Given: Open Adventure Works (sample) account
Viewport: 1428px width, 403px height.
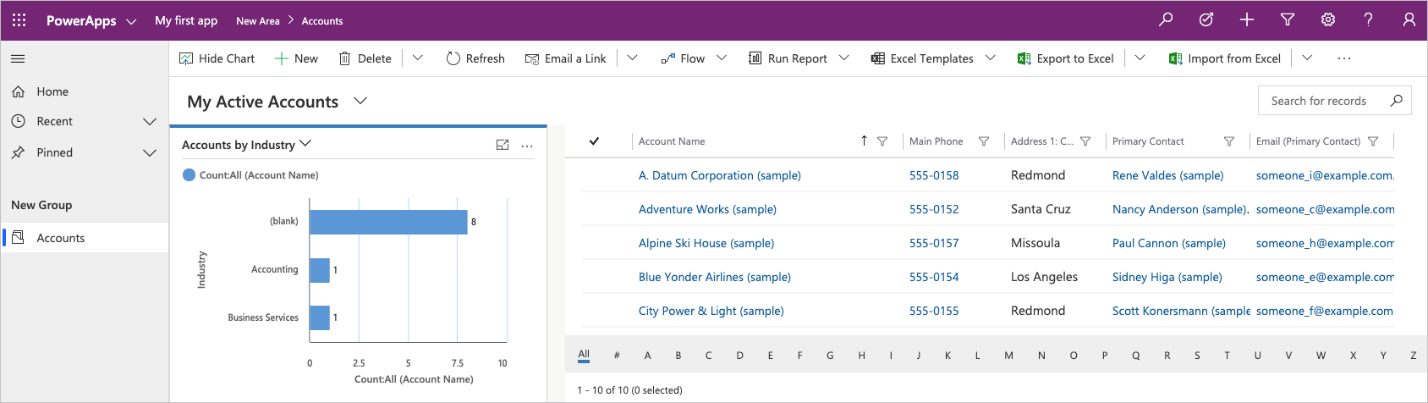Looking at the screenshot, I should tap(707, 209).
